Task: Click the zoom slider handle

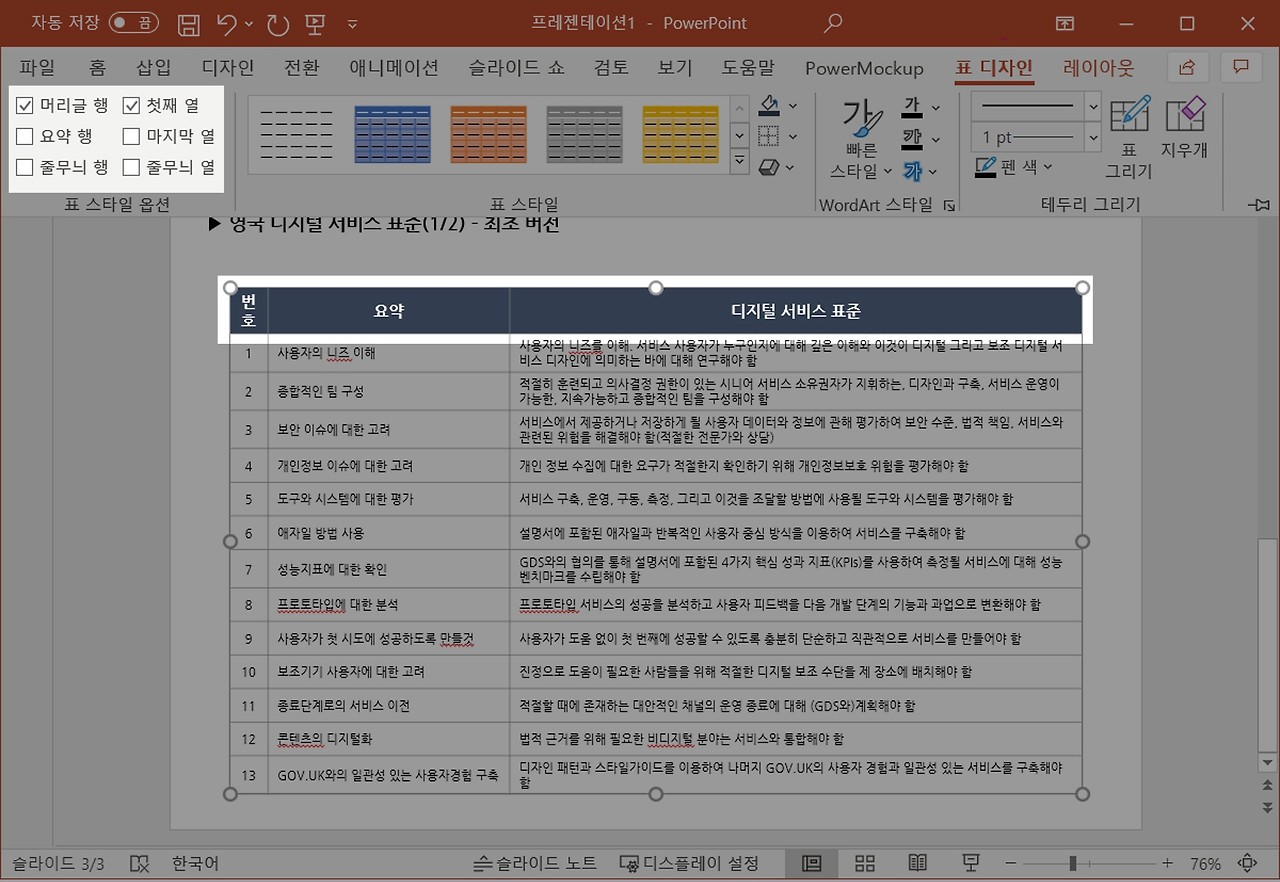Action: click(1072, 863)
